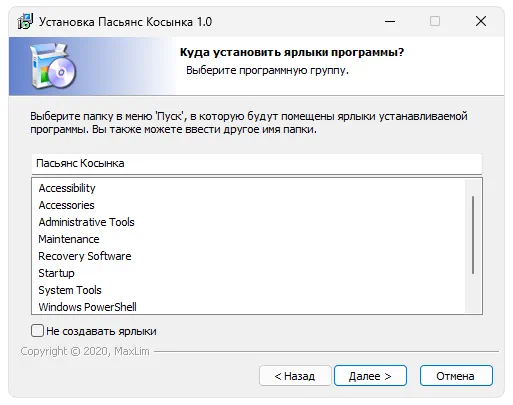The image size is (513, 405).
Task: Click the 'Пасьянс Косынка' folder name field
Action: pos(257,163)
